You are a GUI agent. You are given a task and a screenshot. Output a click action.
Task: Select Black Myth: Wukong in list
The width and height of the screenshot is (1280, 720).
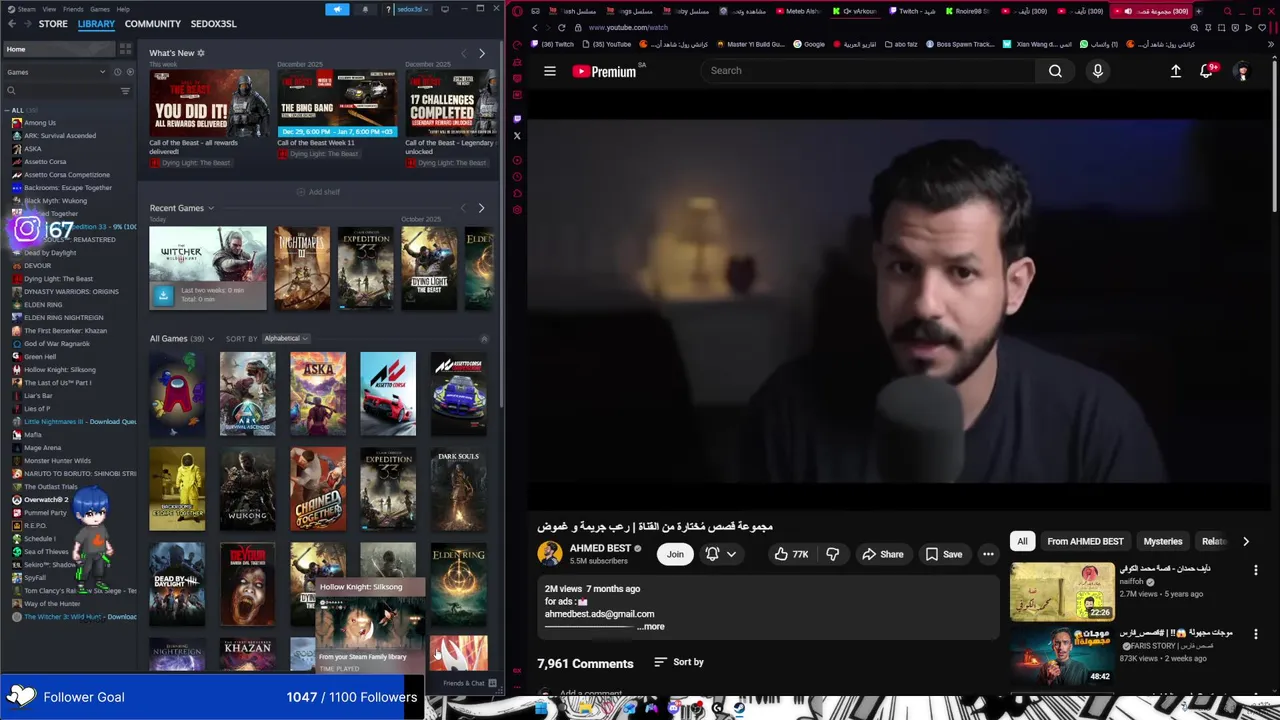coord(55,201)
